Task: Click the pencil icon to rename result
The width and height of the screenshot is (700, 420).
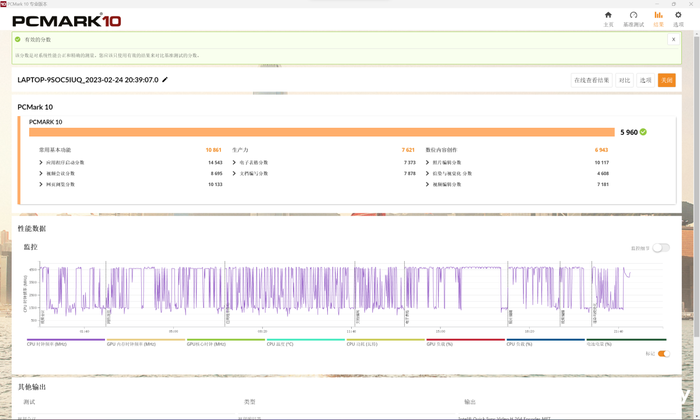Action: 165,79
